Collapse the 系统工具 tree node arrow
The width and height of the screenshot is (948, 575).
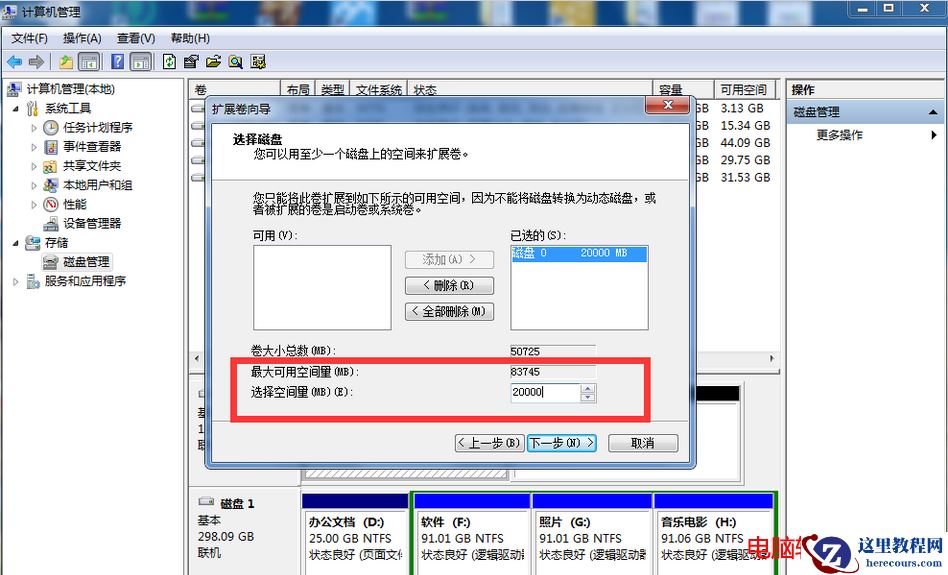16,109
